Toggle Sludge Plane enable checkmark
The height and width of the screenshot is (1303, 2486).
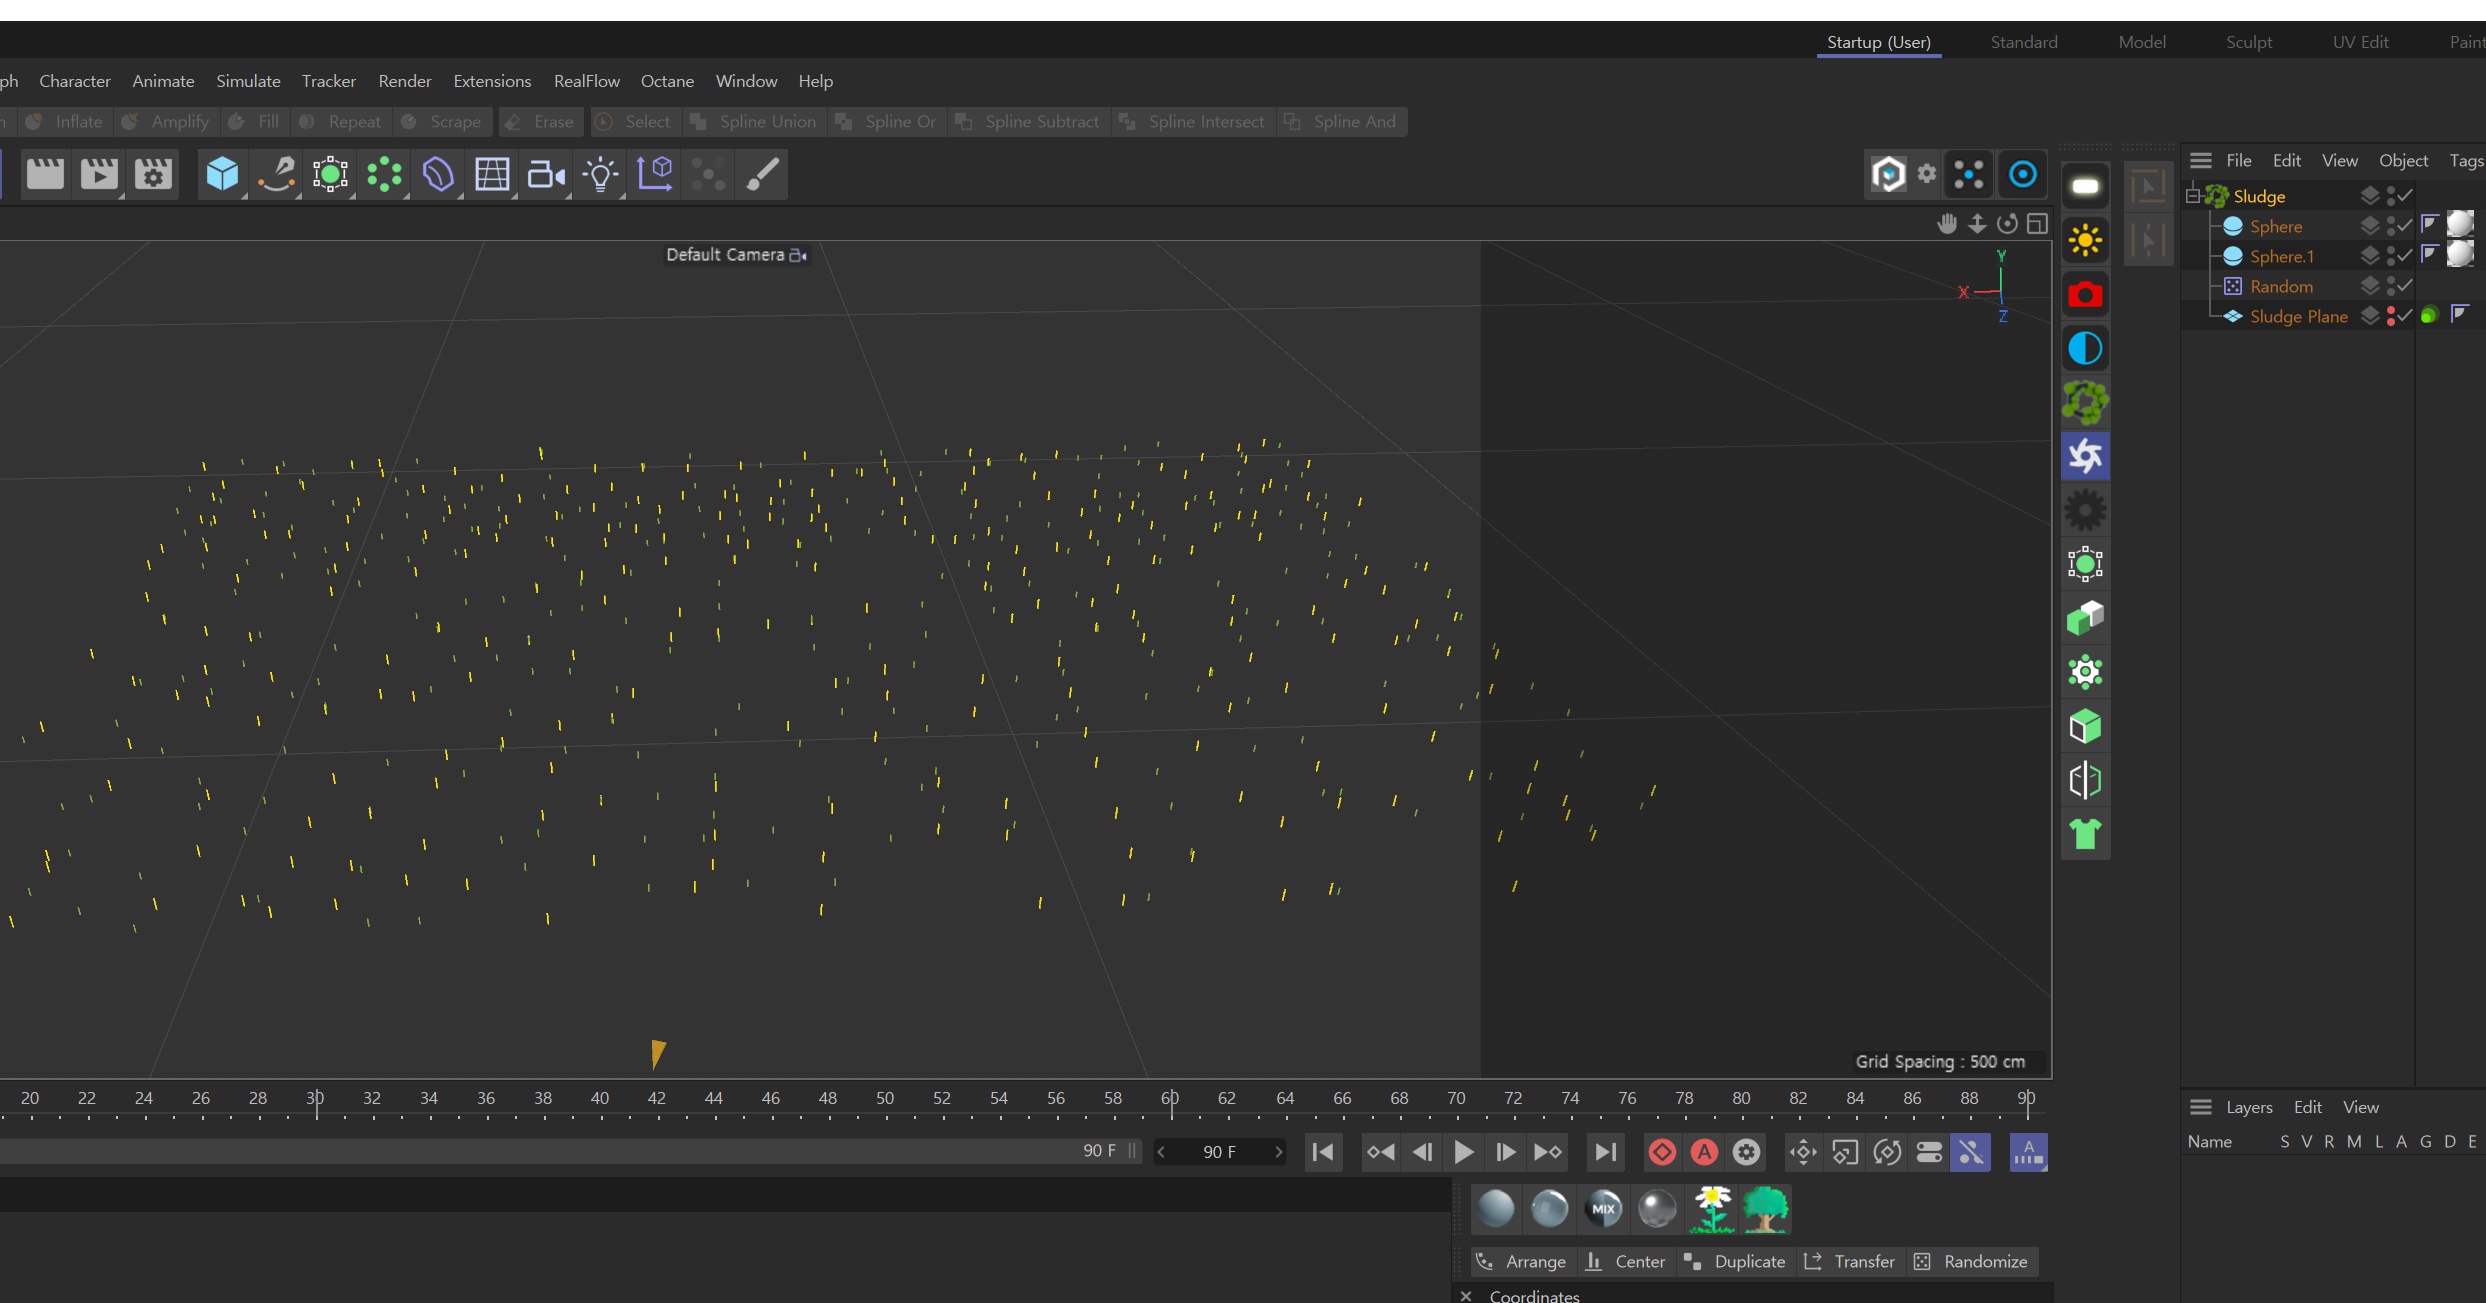2406,316
